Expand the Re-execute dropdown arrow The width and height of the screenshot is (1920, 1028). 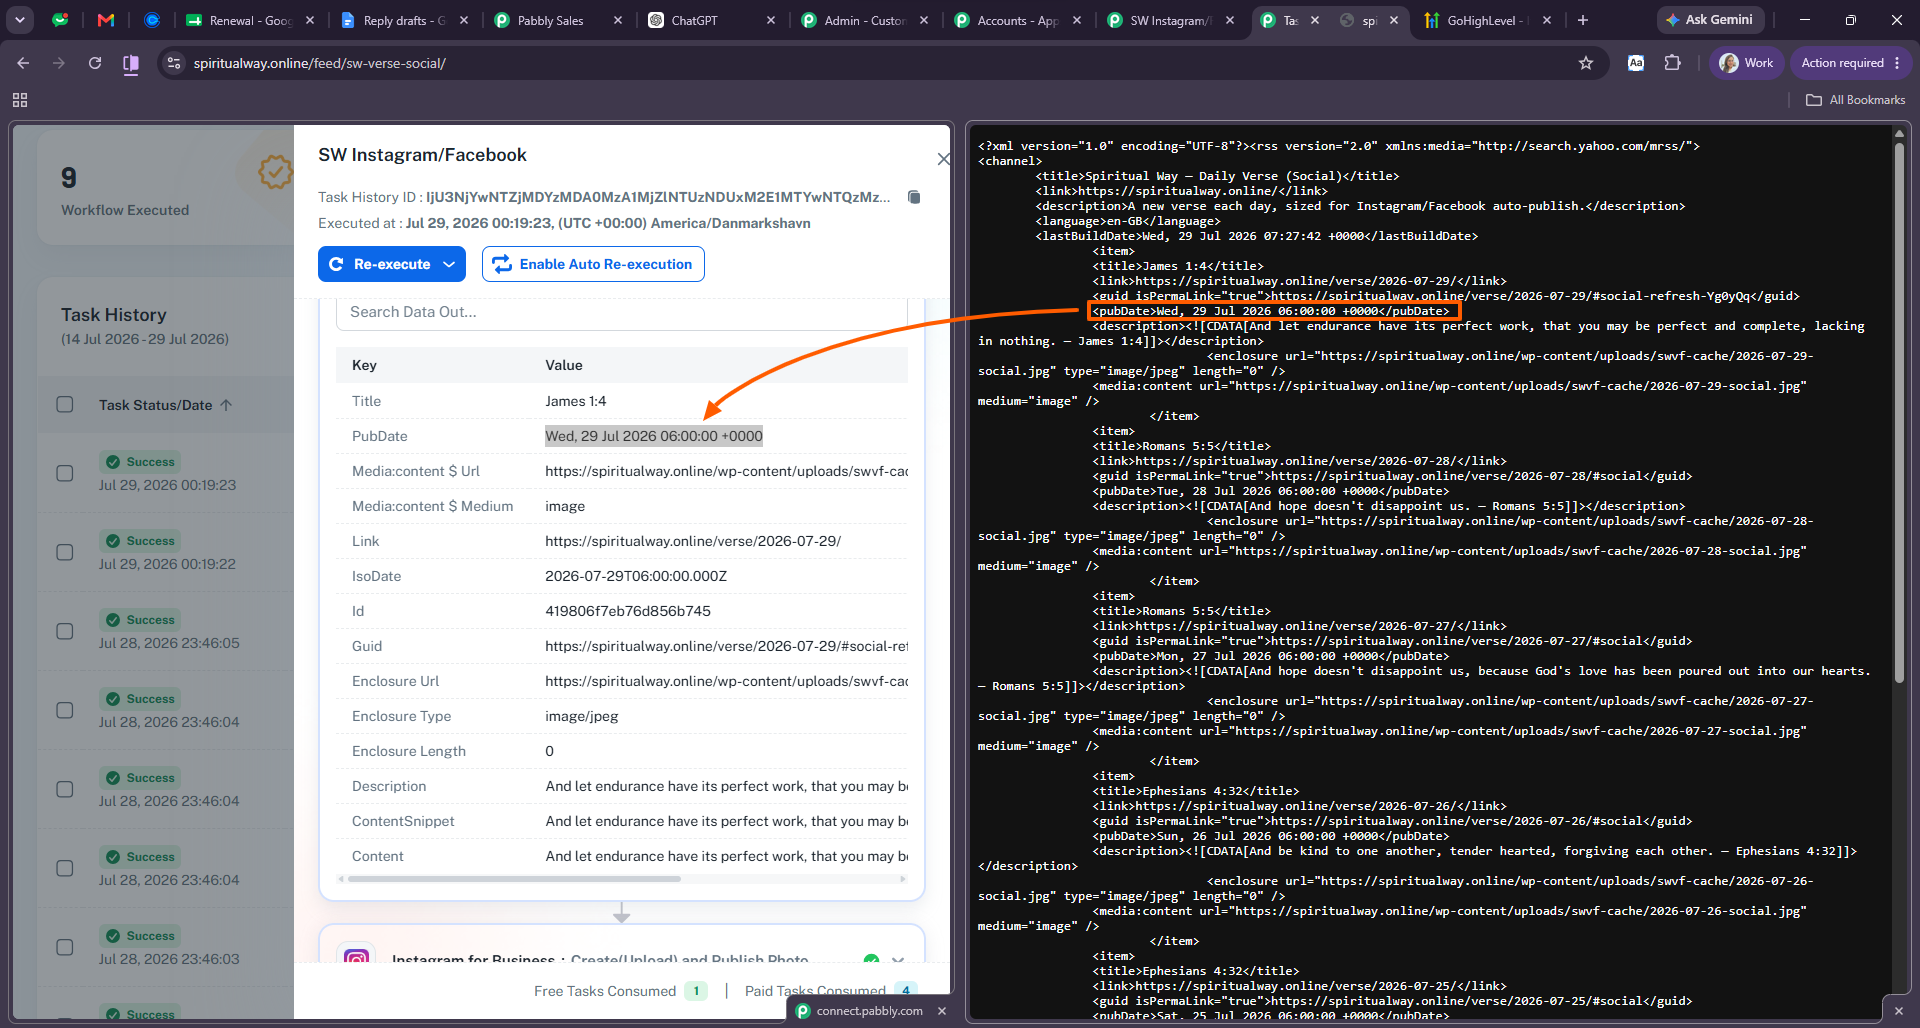point(450,264)
